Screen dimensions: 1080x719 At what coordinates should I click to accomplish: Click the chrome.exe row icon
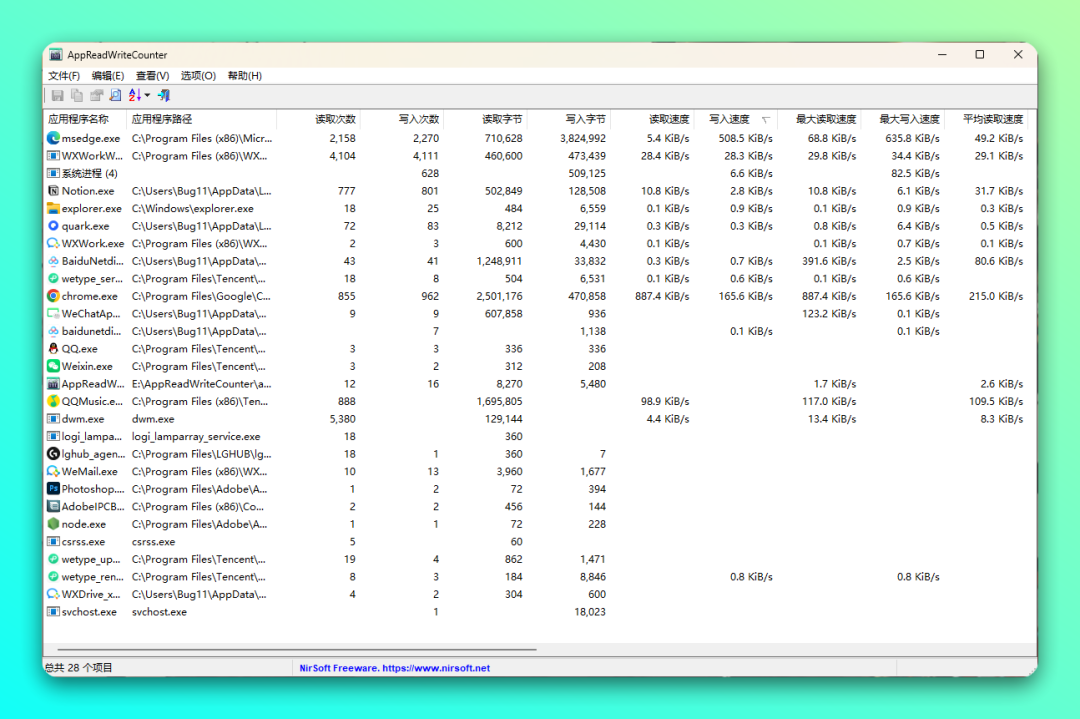pyautogui.click(x=54, y=296)
